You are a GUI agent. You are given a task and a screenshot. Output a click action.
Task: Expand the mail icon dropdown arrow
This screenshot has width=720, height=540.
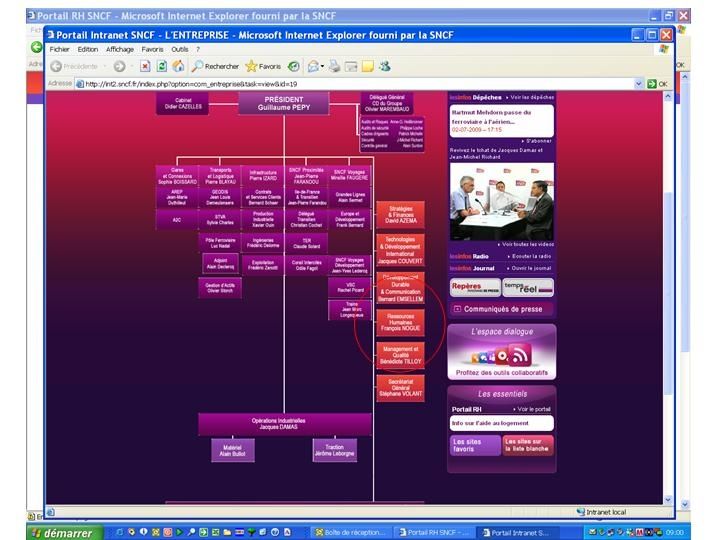(x=322, y=67)
